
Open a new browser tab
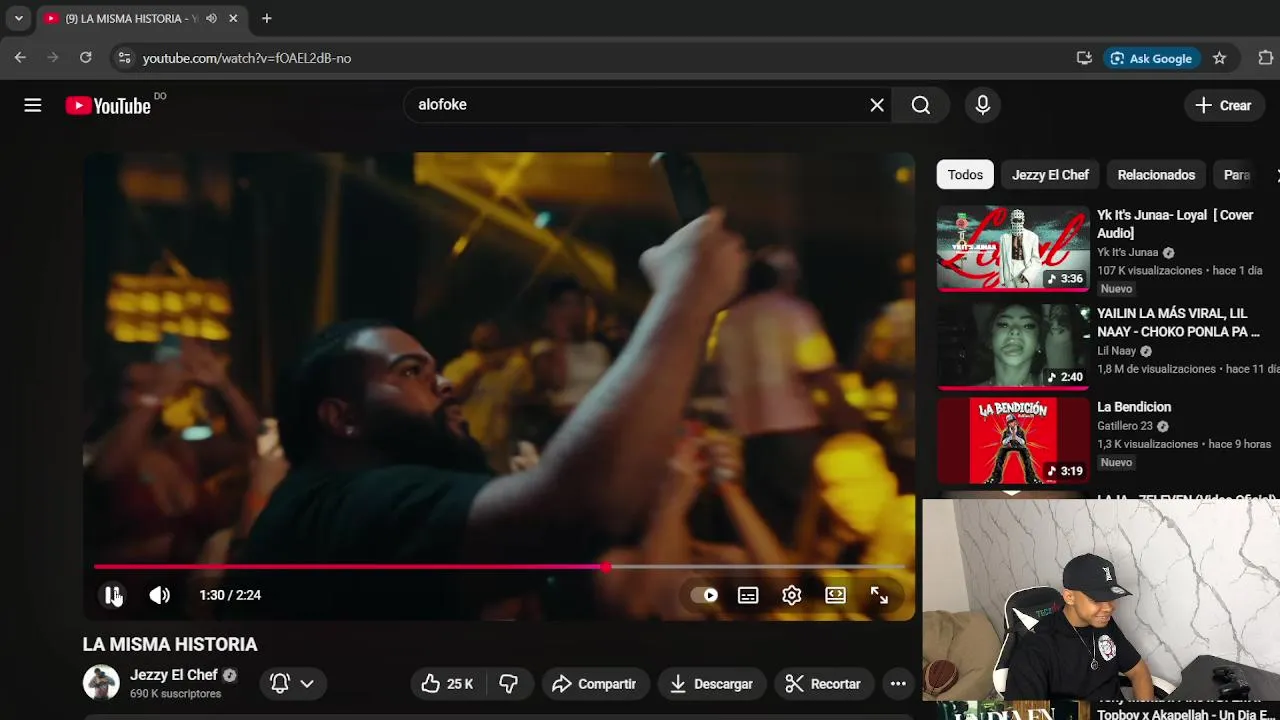pos(267,18)
